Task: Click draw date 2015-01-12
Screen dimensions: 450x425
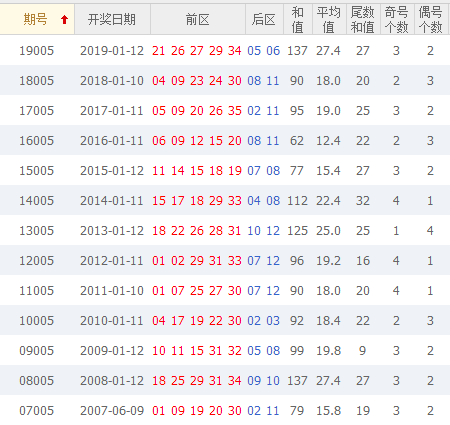Action: pyautogui.click(x=112, y=171)
